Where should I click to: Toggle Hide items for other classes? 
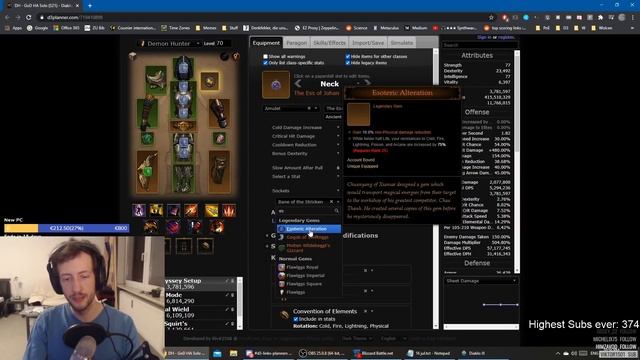tap(348, 56)
